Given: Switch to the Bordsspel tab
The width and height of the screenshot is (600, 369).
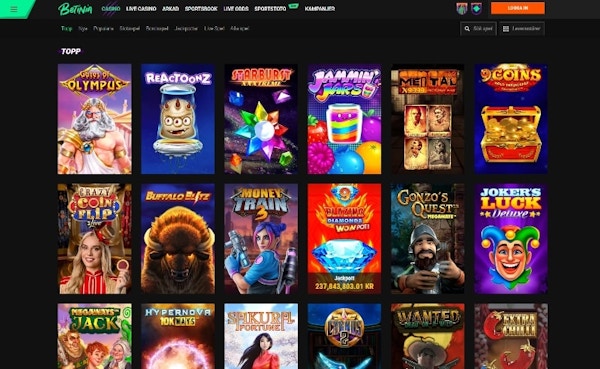Looking at the screenshot, I should (x=157, y=28).
